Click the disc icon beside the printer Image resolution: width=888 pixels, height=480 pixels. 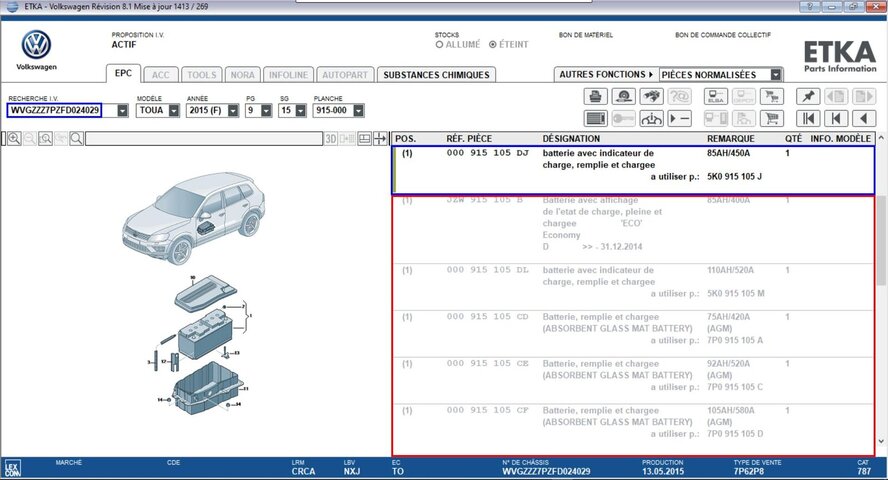coord(624,96)
